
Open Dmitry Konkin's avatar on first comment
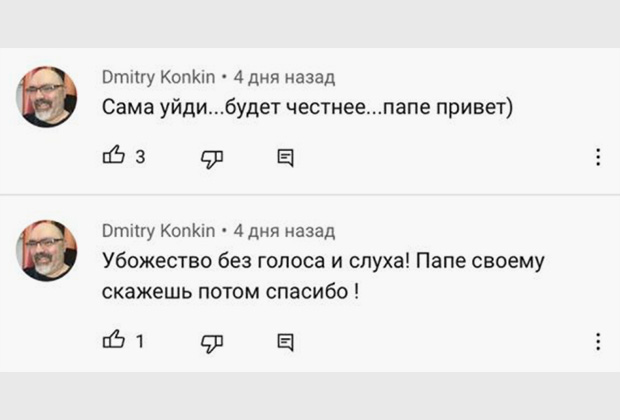point(47,96)
